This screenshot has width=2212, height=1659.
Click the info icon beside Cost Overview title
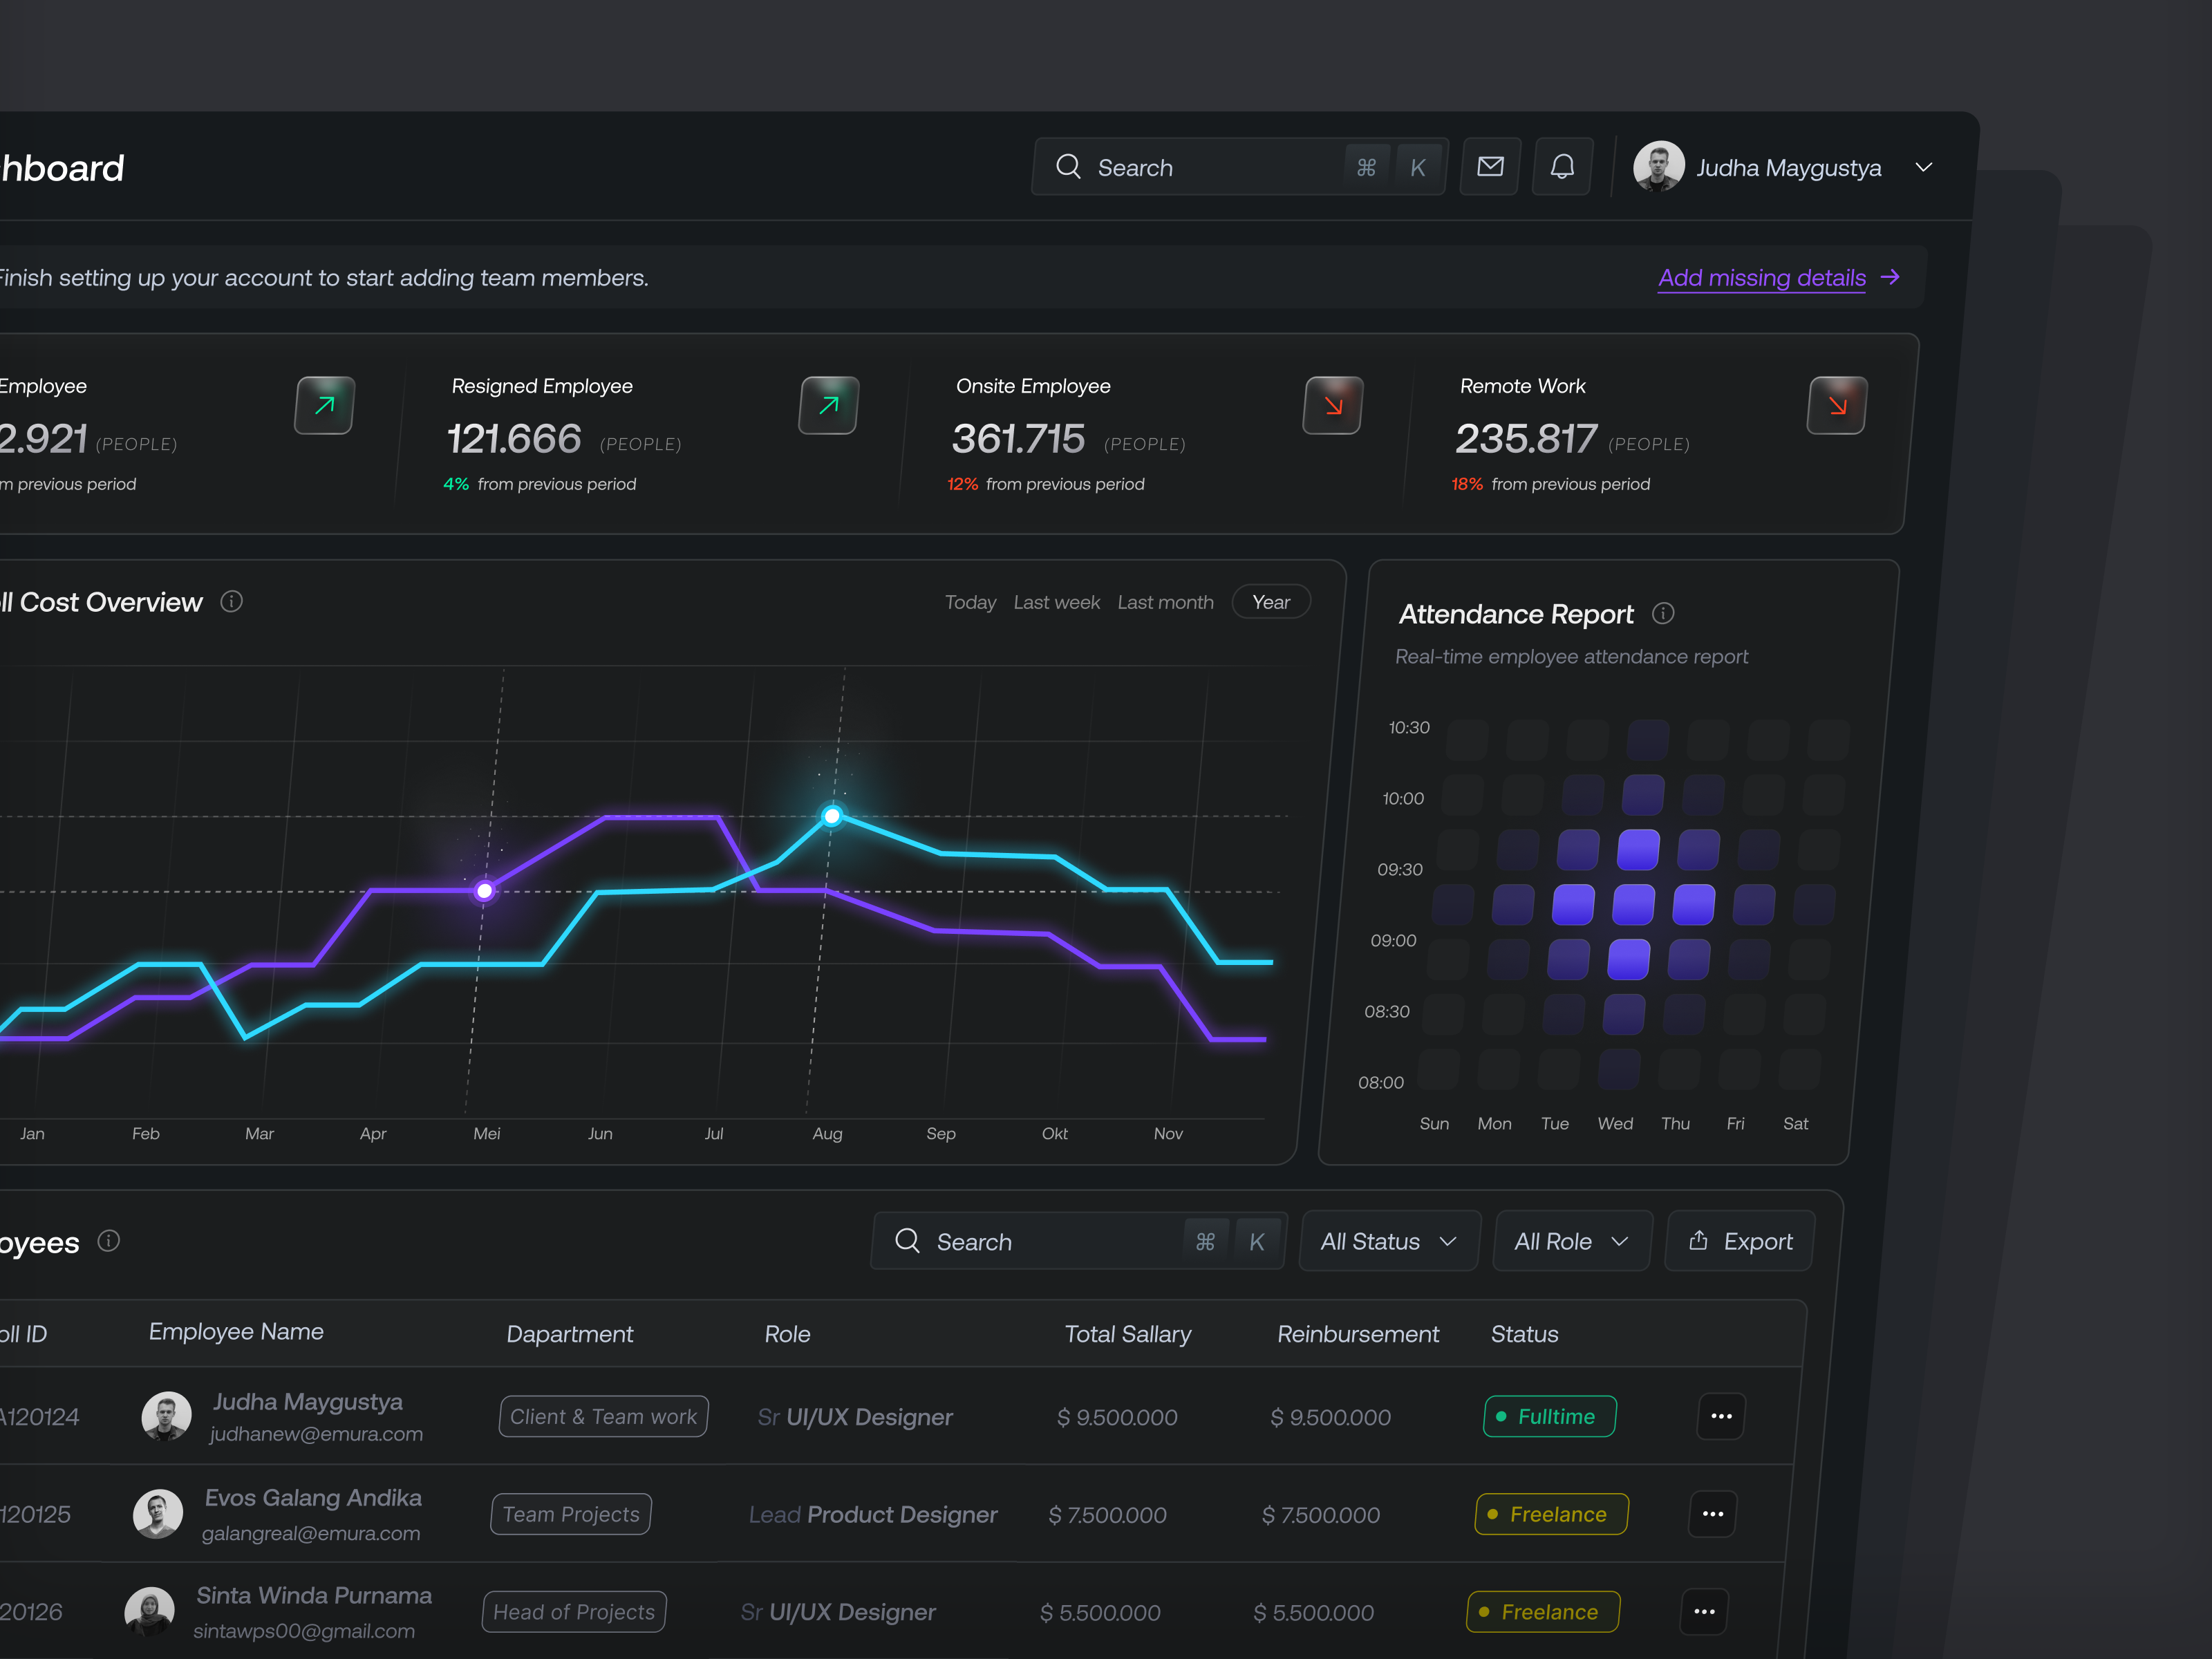pyautogui.click(x=231, y=601)
